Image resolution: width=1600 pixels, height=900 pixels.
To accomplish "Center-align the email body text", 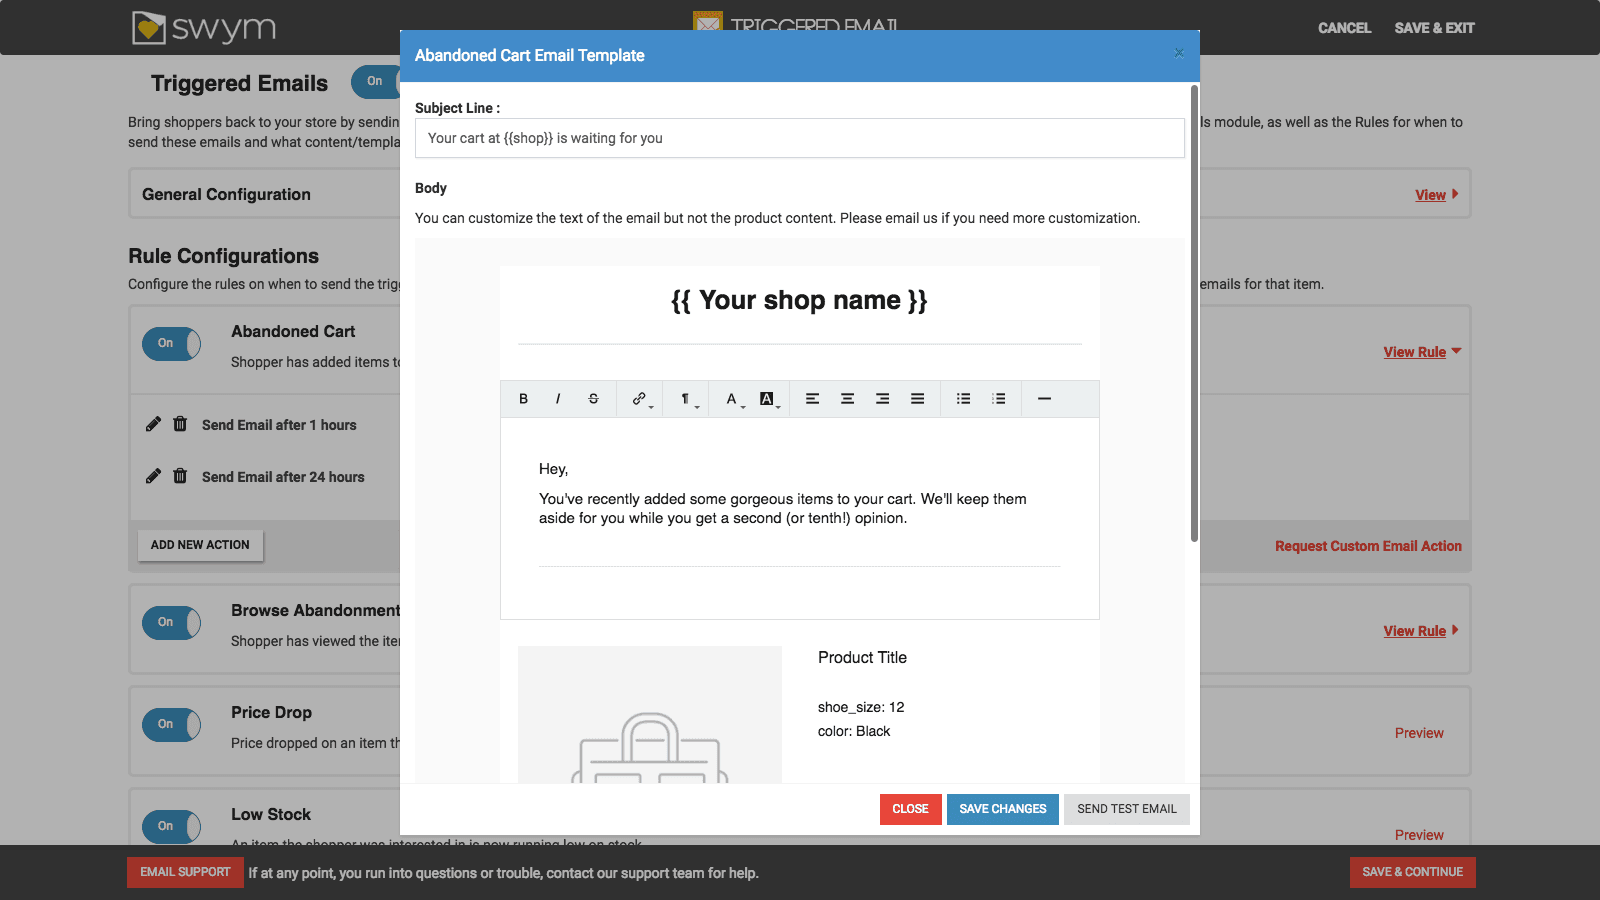I will click(x=847, y=398).
